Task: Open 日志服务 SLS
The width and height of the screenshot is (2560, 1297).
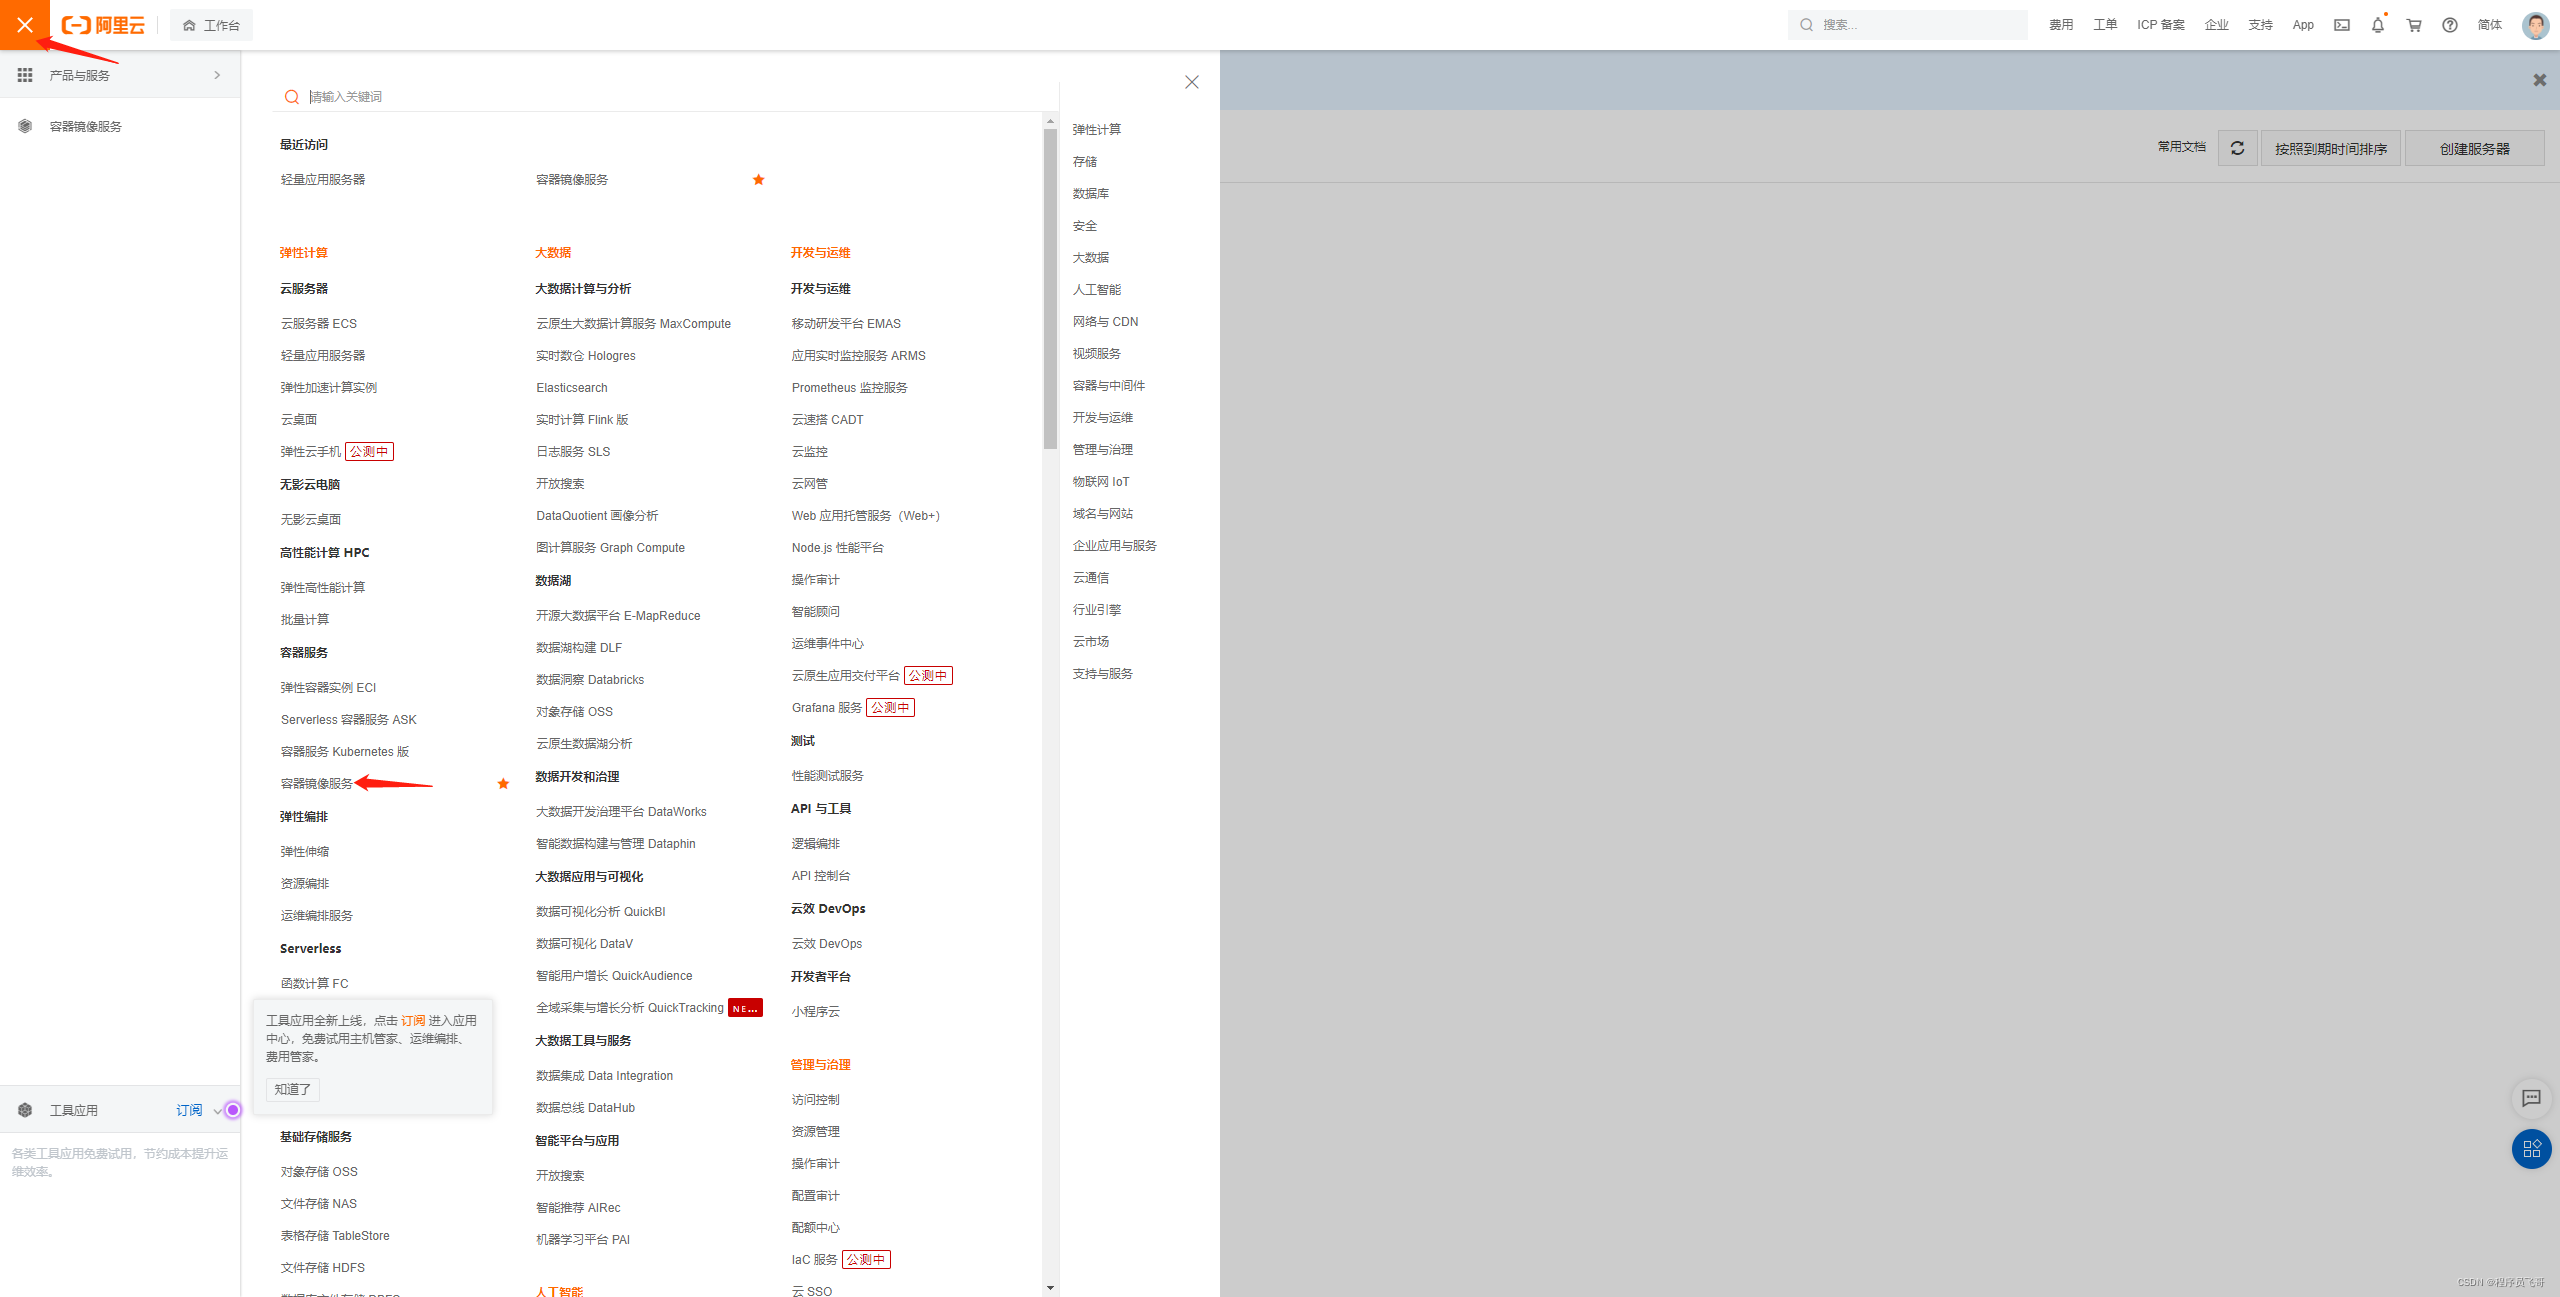Action: pos(573,452)
